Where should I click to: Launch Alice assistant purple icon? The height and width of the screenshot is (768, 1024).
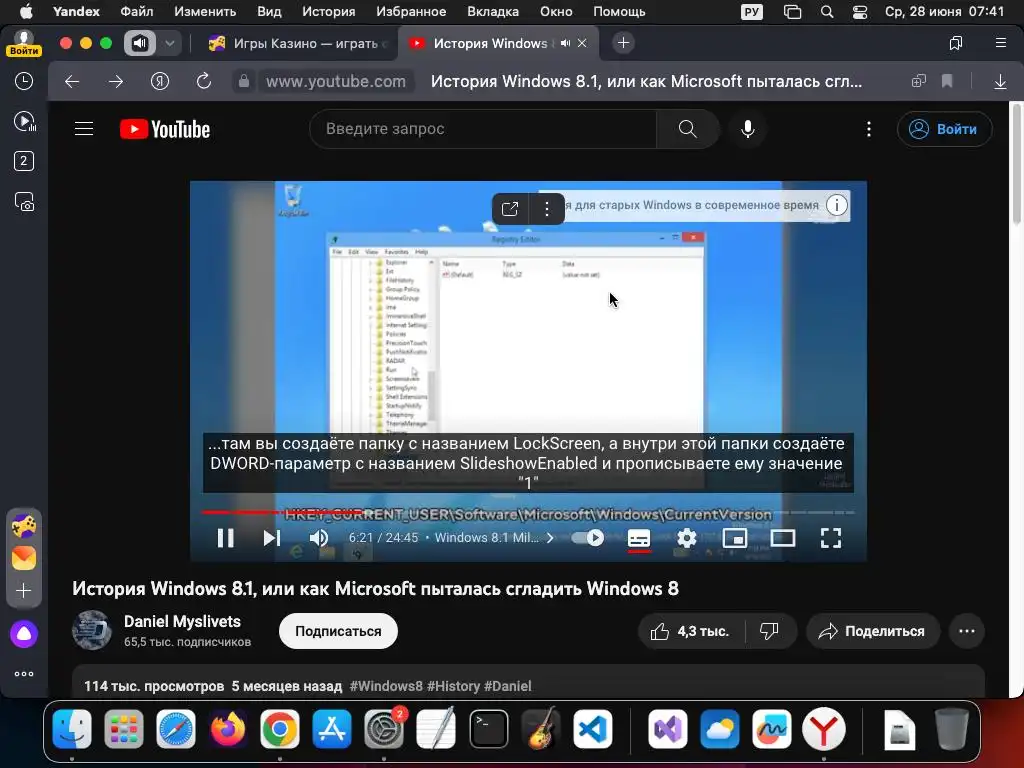coord(24,633)
